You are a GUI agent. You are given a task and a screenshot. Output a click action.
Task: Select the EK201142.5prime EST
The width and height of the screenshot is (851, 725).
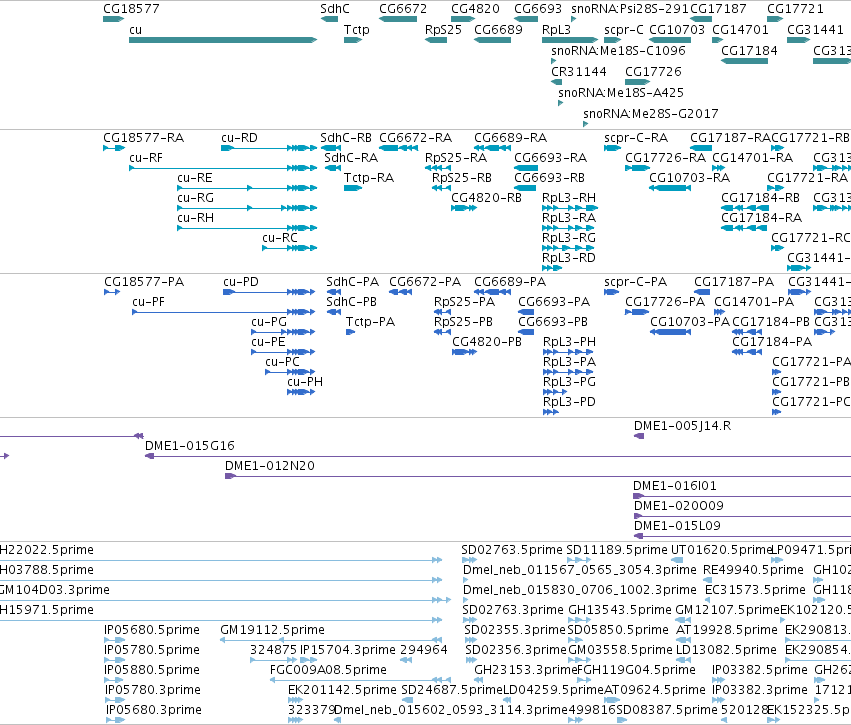point(295,700)
